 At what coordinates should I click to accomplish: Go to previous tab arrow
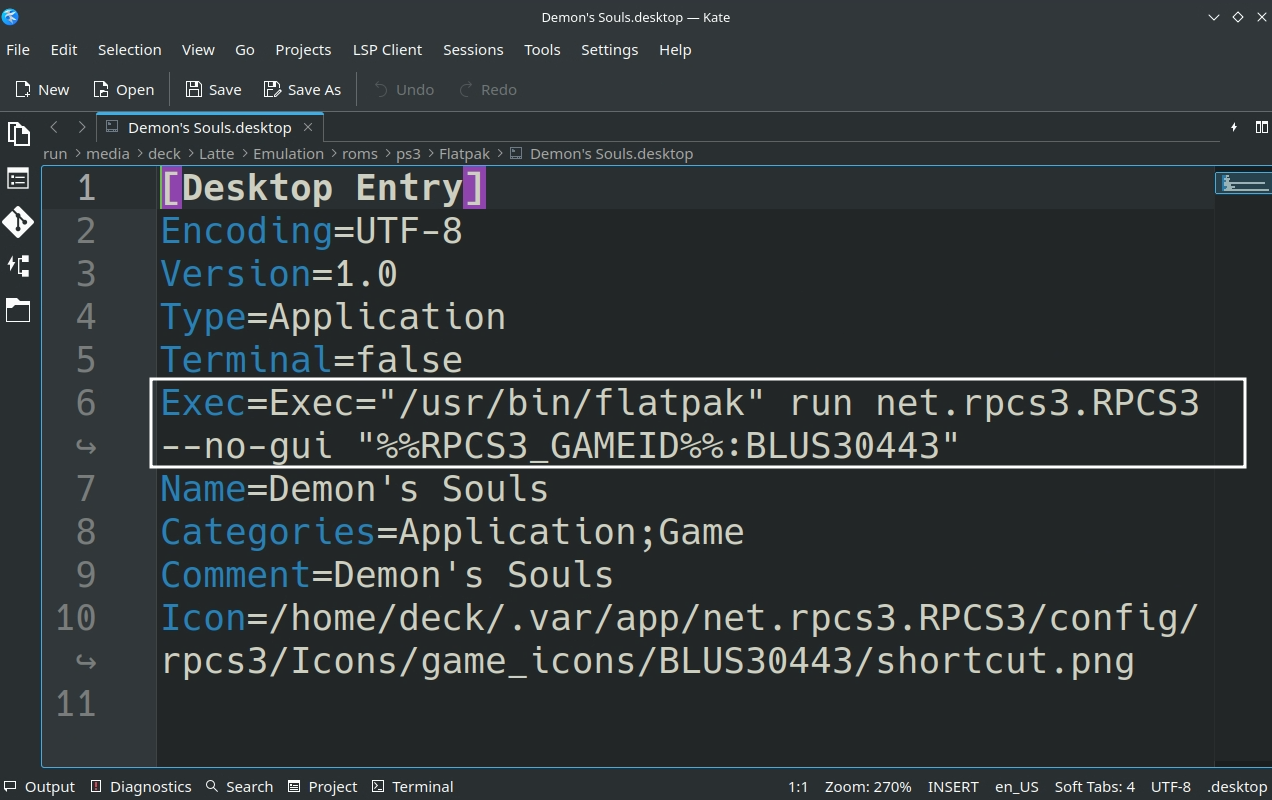pyautogui.click(x=54, y=127)
